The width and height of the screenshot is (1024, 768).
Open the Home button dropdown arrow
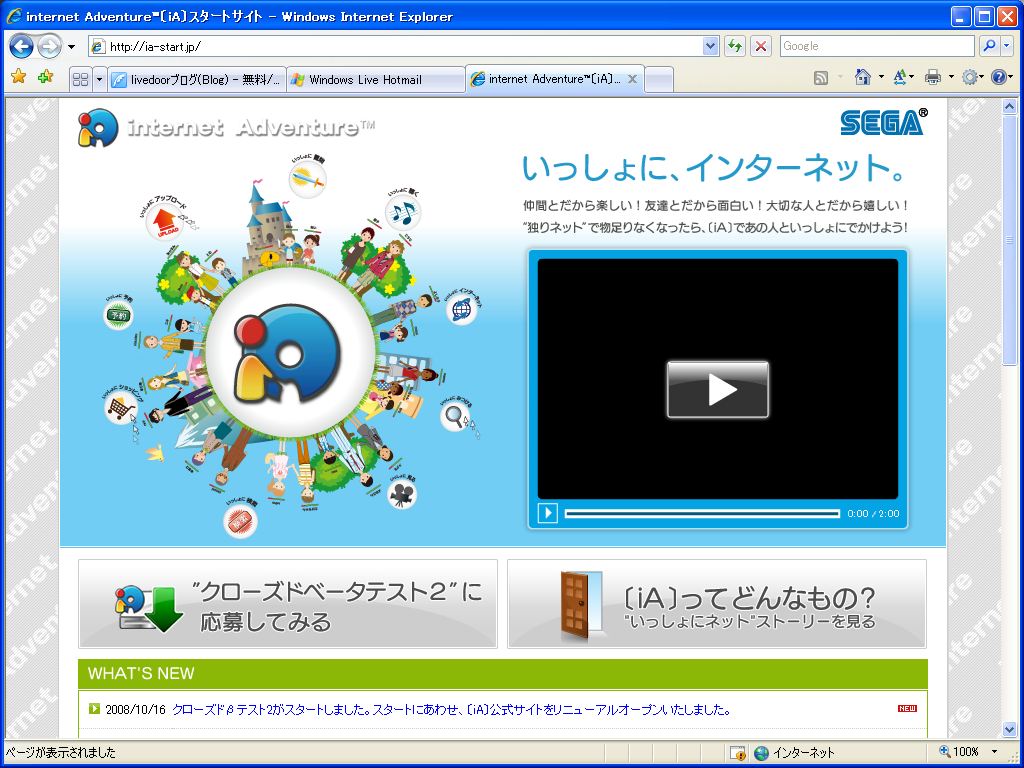click(881, 78)
